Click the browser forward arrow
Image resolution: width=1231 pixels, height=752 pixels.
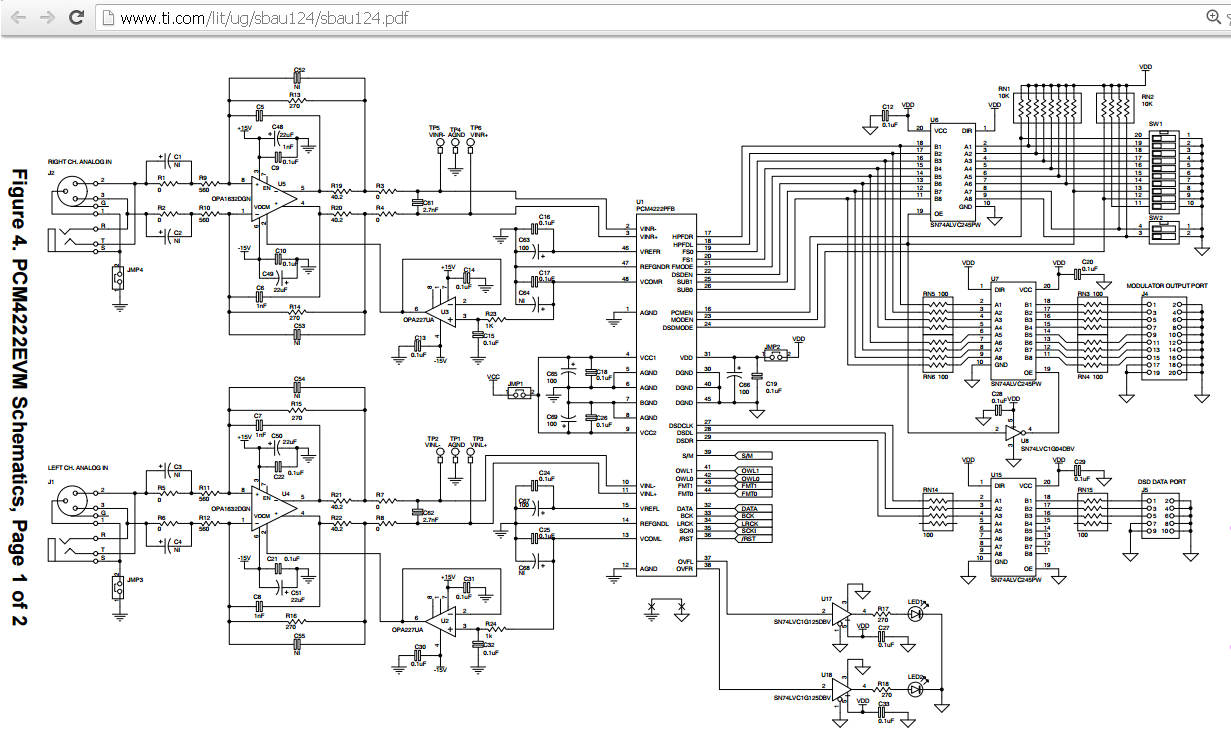tap(46, 17)
